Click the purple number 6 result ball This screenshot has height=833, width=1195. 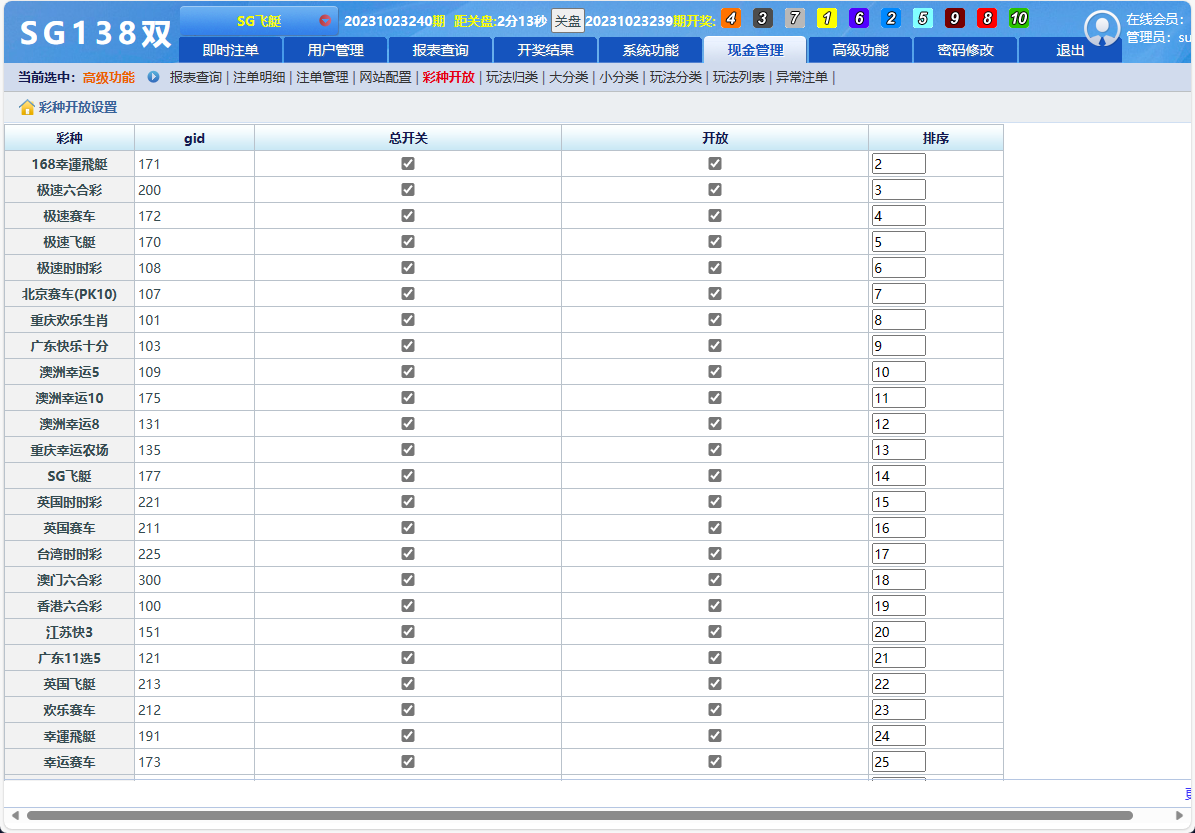[x=859, y=18]
